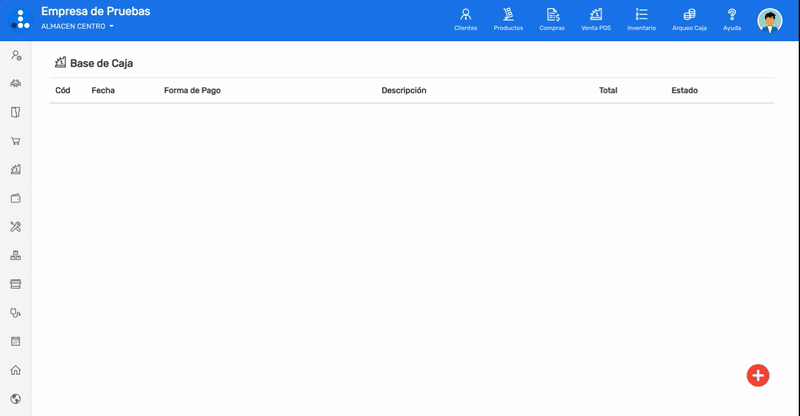Open the shopping cart icon in sidebar
This screenshot has width=800, height=416.
(16, 141)
